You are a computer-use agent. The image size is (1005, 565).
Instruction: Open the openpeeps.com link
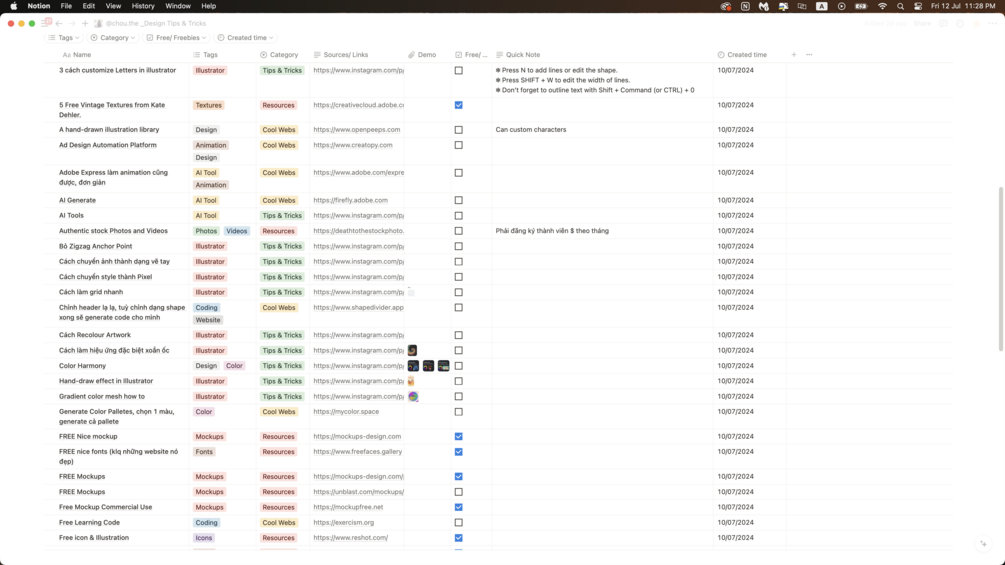point(356,129)
